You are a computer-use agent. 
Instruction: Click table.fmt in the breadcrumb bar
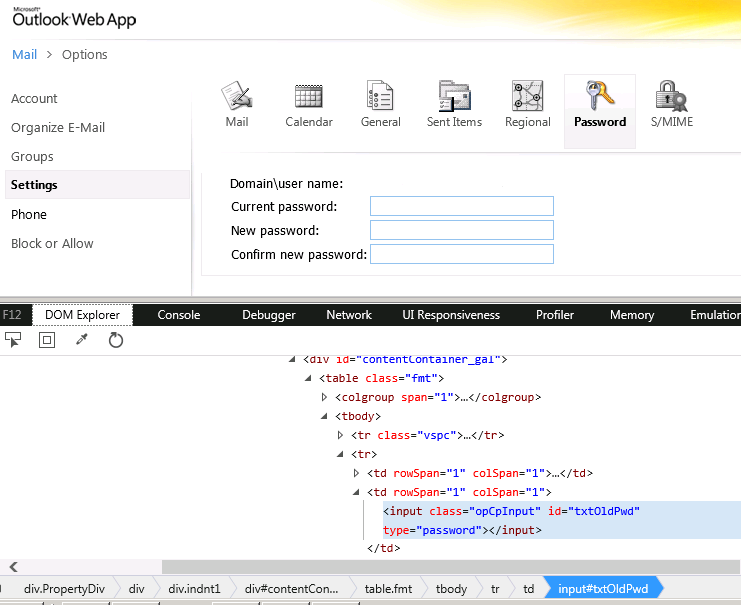pyautogui.click(x=388, y=589)
